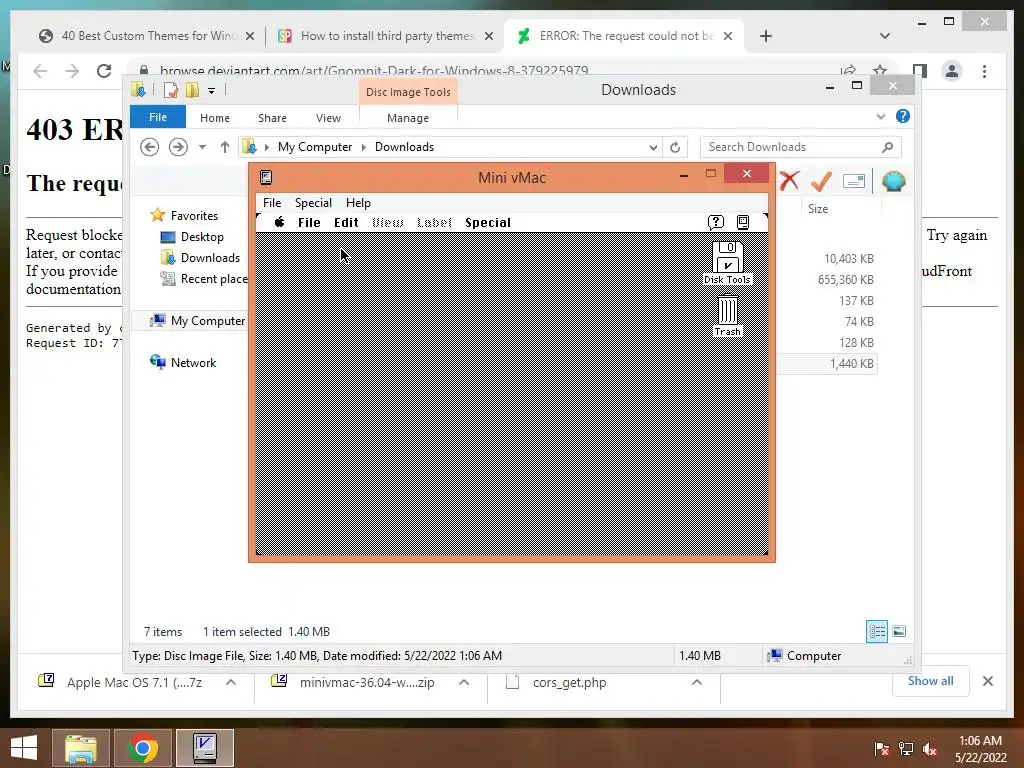Viewport: 1024px width, 768px height.
Task: Click the new folder icon in quick access toolbar
Action: pyautogui.click(x=192, y=90)
